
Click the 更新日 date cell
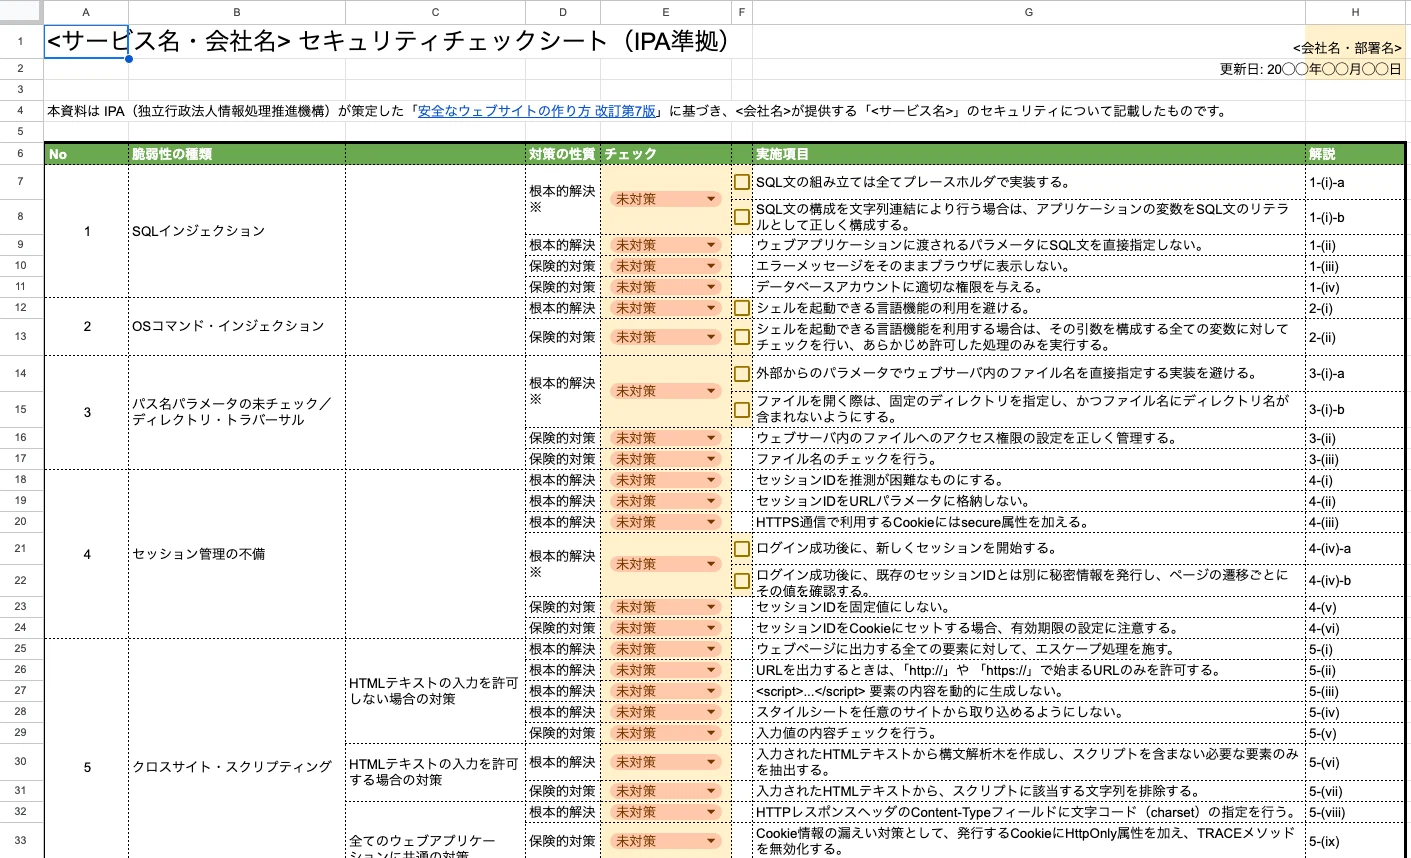point(1310,70)
